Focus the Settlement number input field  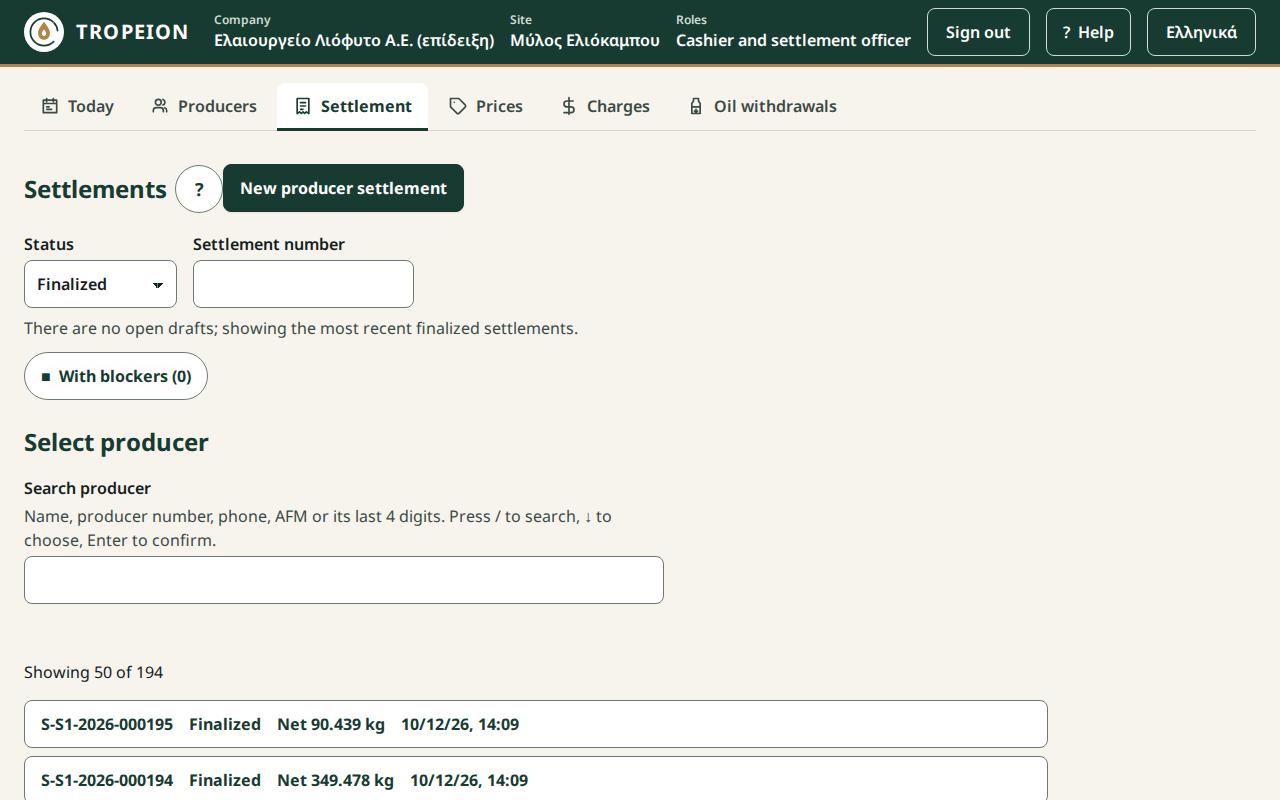click(303, 284)
